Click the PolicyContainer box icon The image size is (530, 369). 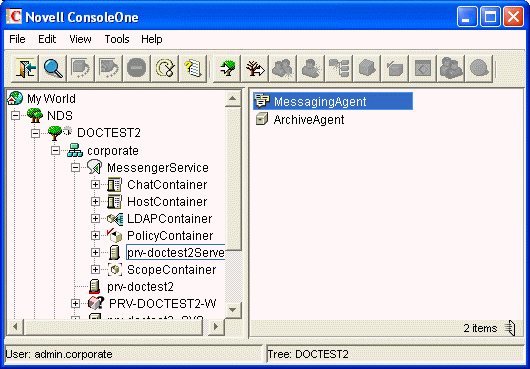click(x=115, y=236)
